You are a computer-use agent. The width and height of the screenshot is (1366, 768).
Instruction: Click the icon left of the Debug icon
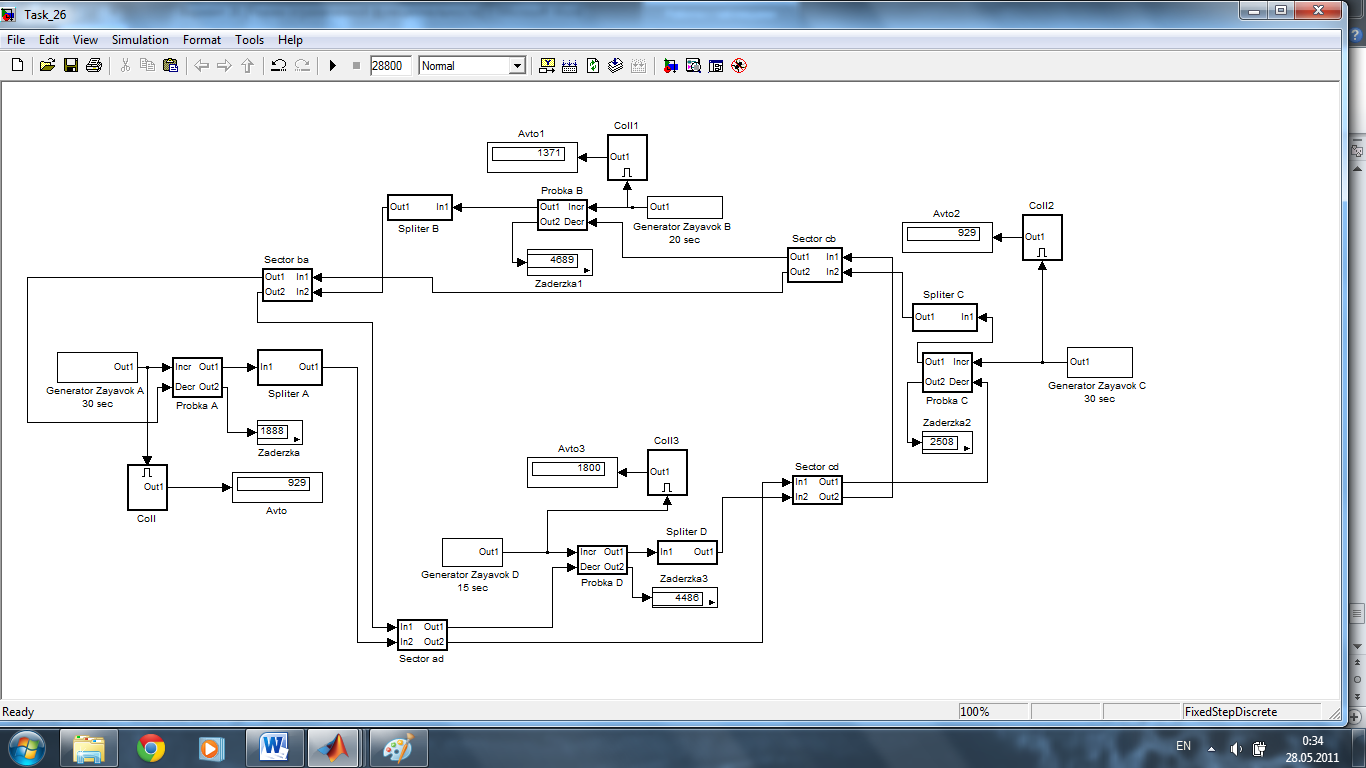716,66
